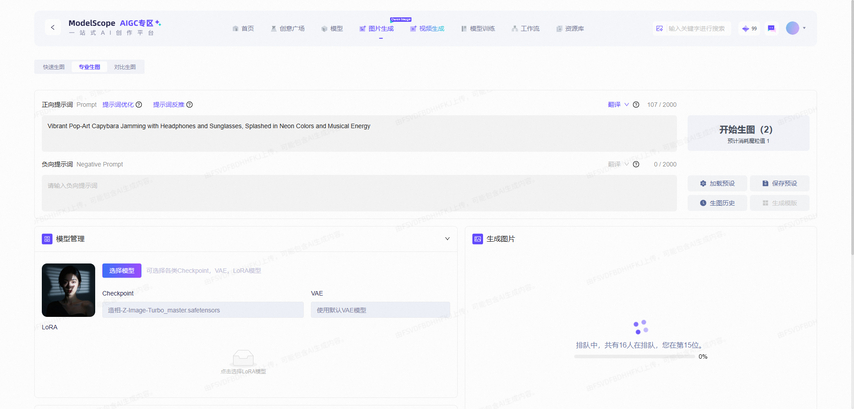This screenshot has width=854, height=409.
Task: Focus the keyword search field
Action: 698,28
